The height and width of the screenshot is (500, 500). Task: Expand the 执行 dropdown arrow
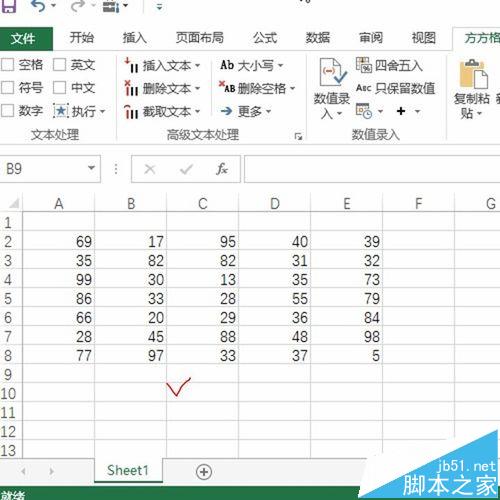[x=102, y=111]
